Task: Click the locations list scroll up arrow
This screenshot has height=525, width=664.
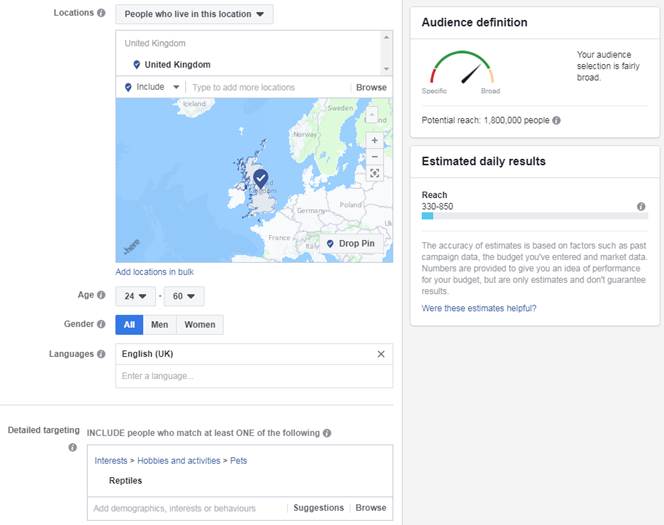Action: (386, 37)
